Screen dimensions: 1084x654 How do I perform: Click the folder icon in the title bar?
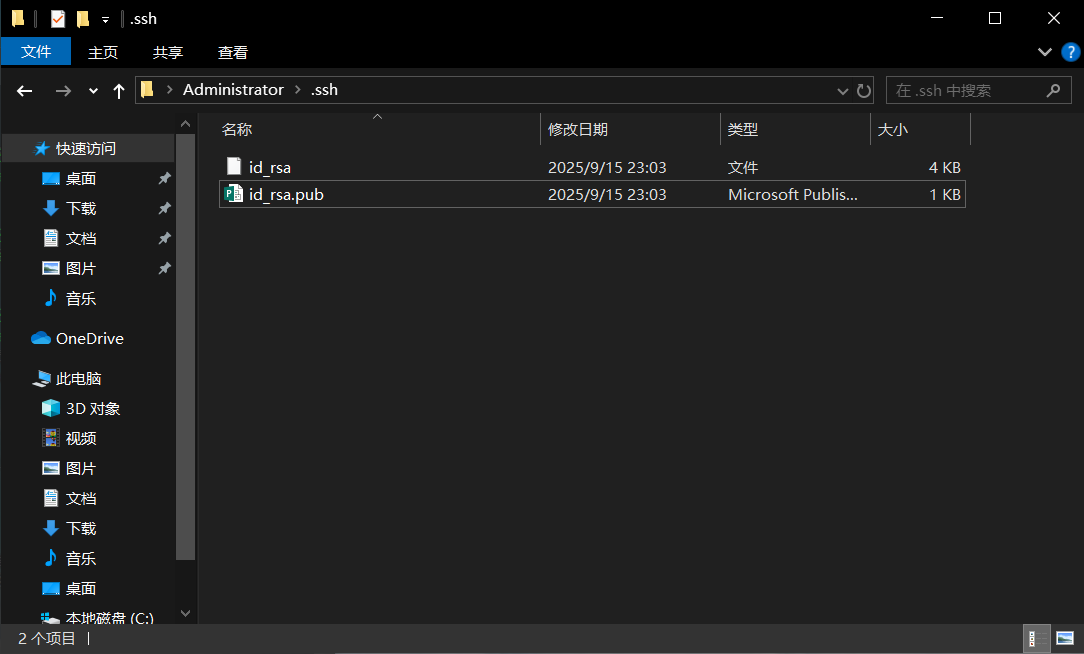19,19
